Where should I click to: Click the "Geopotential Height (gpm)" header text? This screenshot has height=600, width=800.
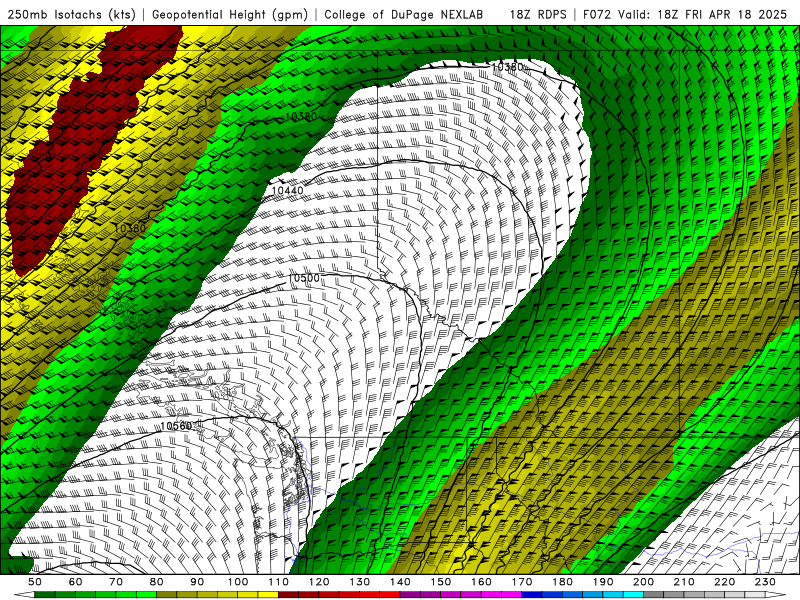[x=230, y=14]
